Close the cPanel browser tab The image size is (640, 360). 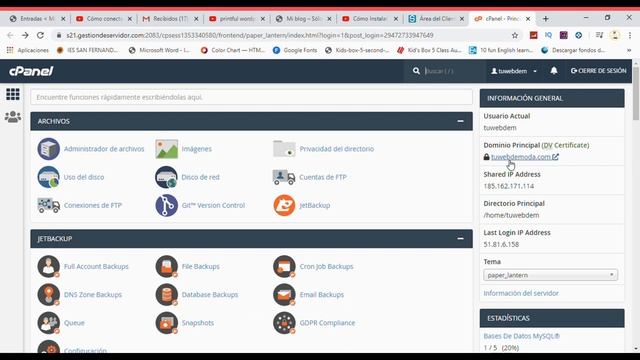point(528,19)
